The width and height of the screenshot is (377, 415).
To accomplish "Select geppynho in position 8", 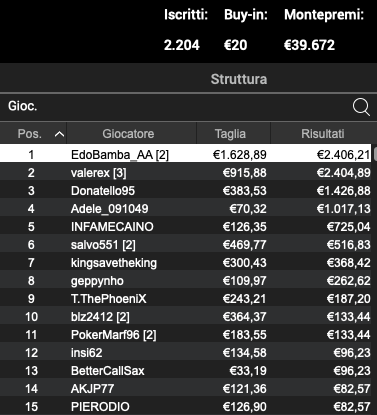I will coord(185,280).
